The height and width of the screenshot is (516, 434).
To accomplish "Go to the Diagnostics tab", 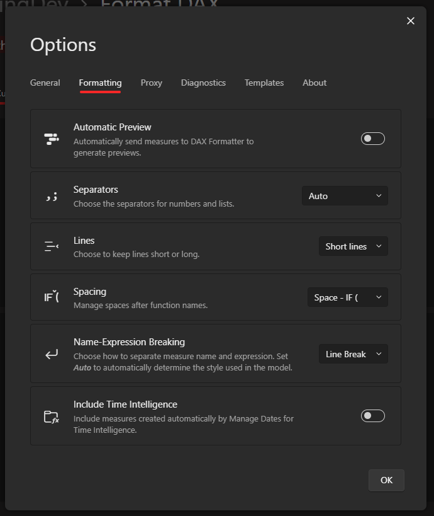I will point(203,83).
